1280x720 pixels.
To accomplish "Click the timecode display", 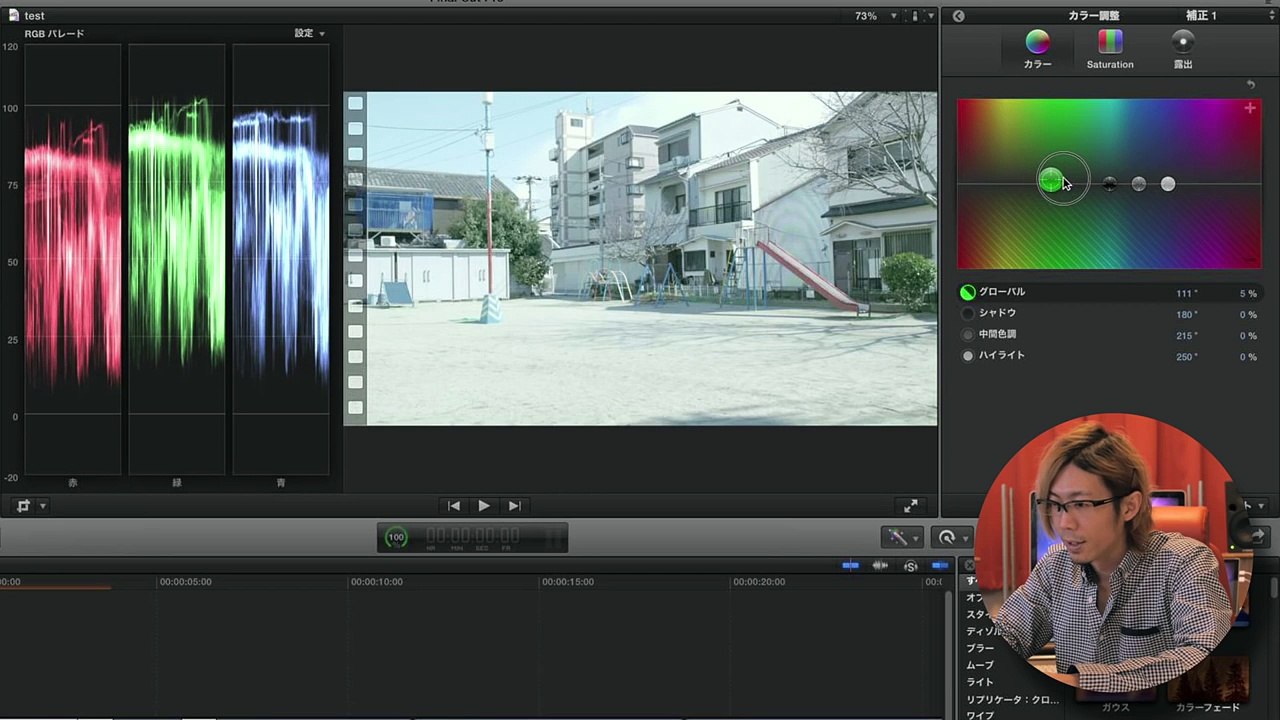I will pyautogui.click(x=473, y=538).
